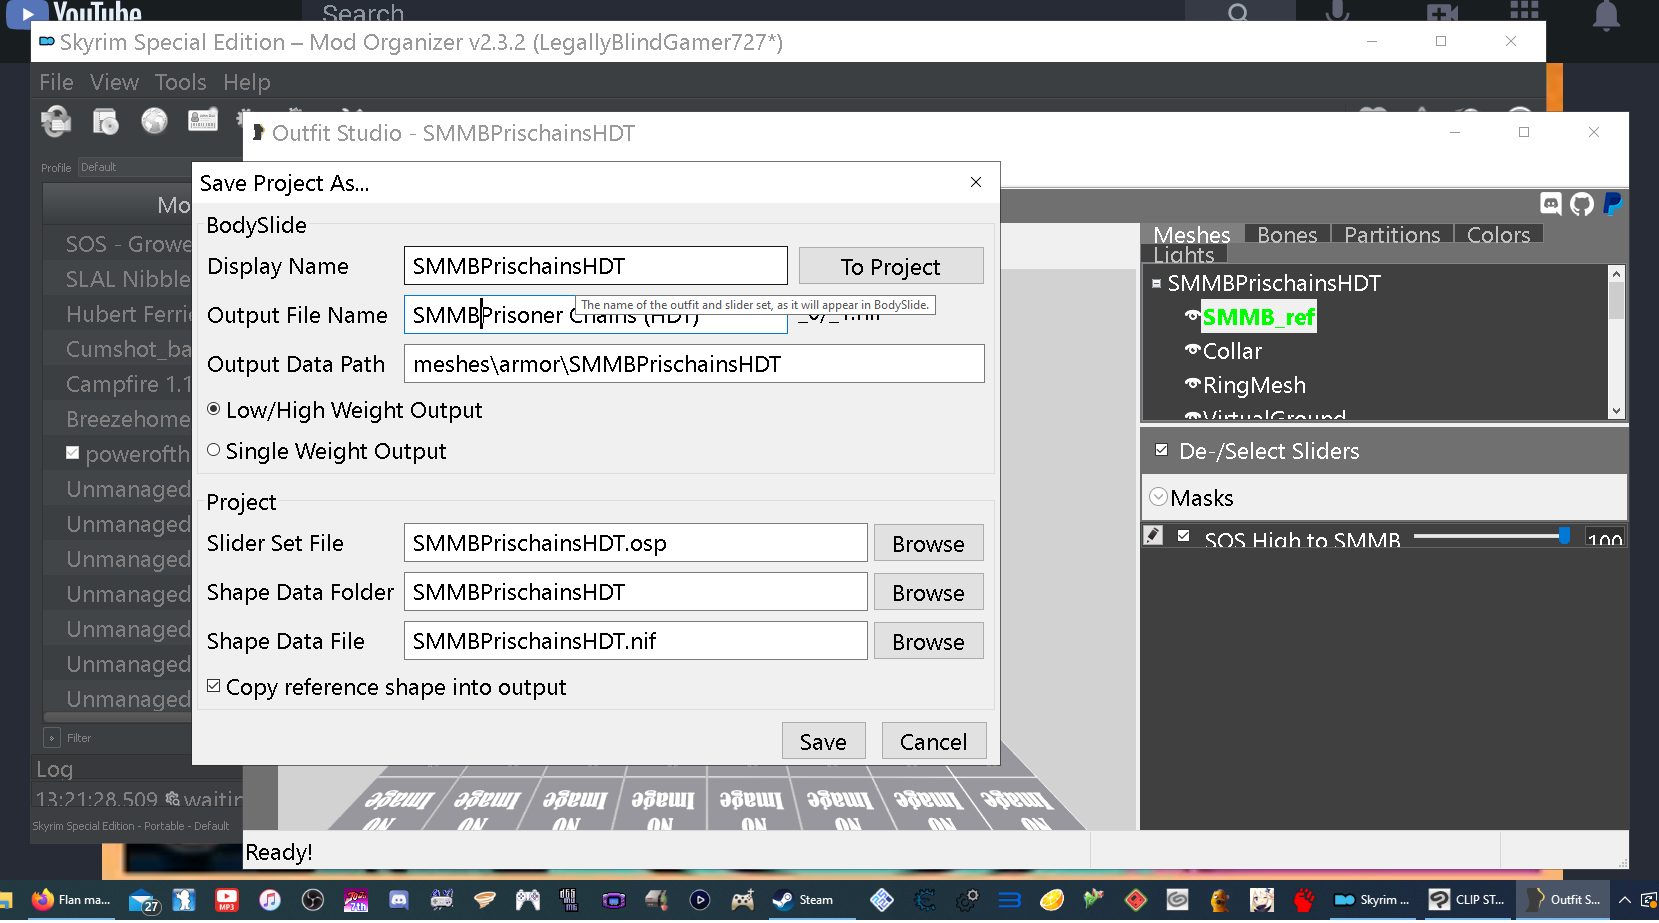Open the GitHub link icon in Outfit Studio
Screen dimensions: 1659x923
(1582, 204)
